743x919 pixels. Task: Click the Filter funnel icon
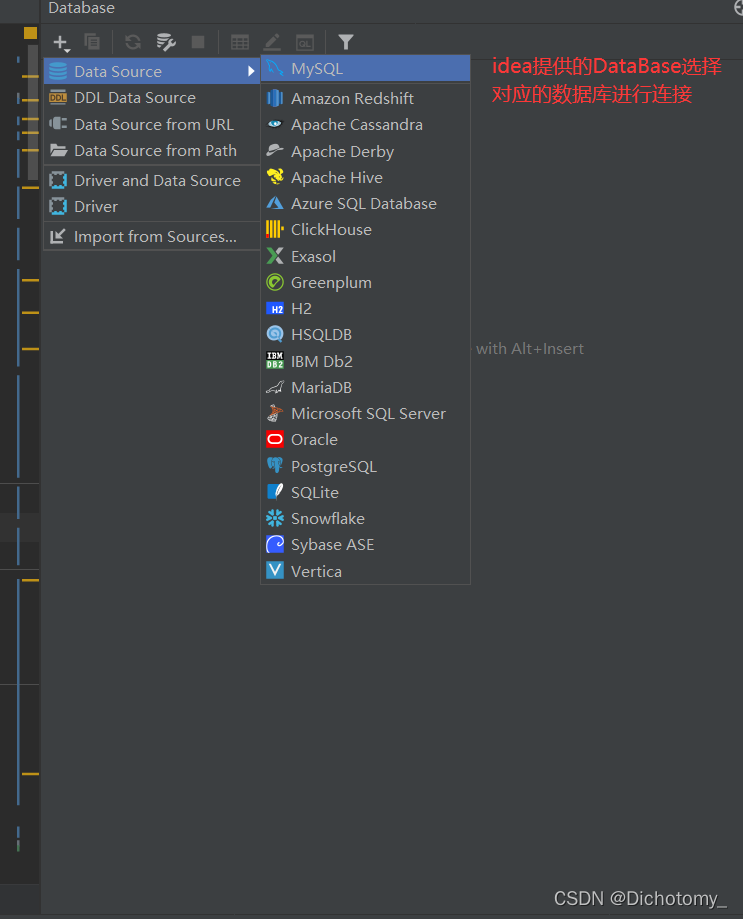[346, 42]
